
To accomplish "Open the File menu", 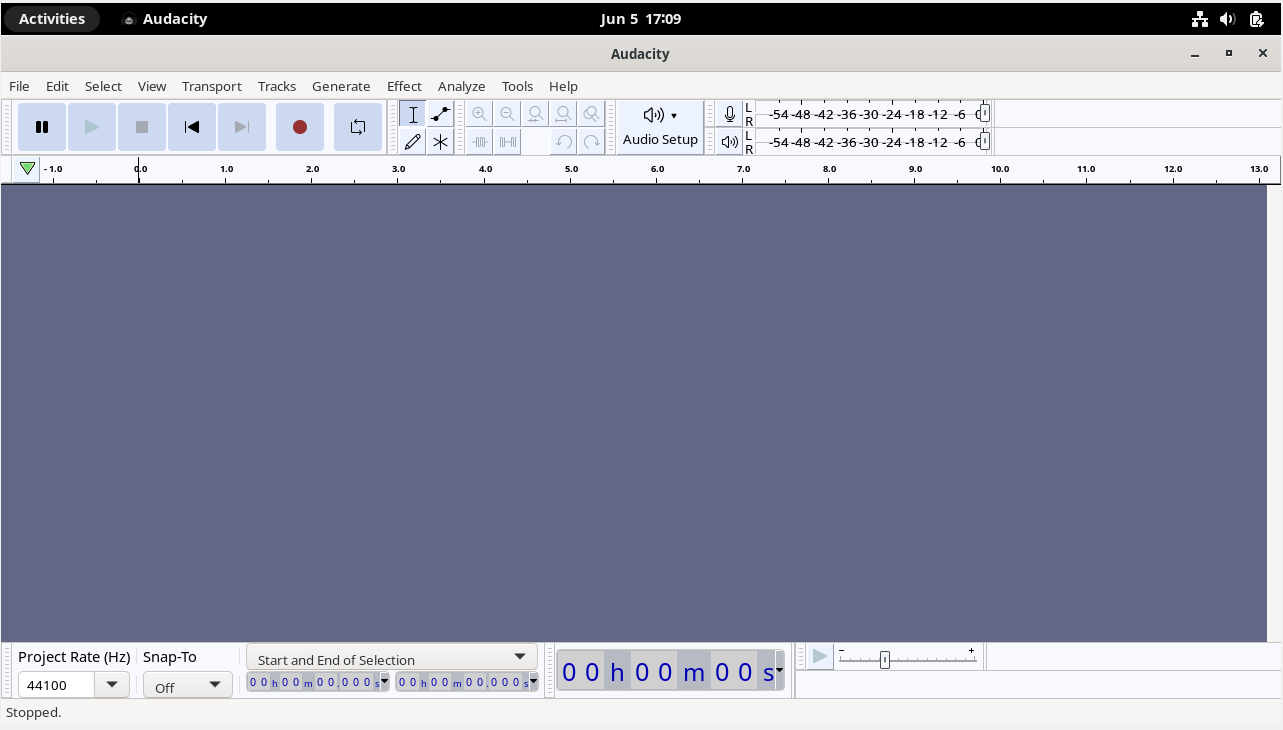I will coord(19,86).
